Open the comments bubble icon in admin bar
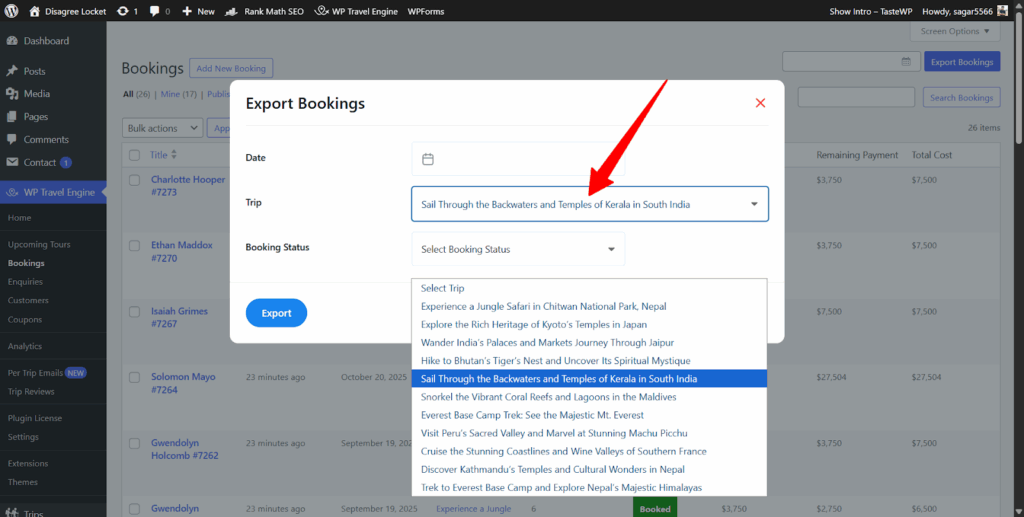1024x517 pixels. [153, 11]
